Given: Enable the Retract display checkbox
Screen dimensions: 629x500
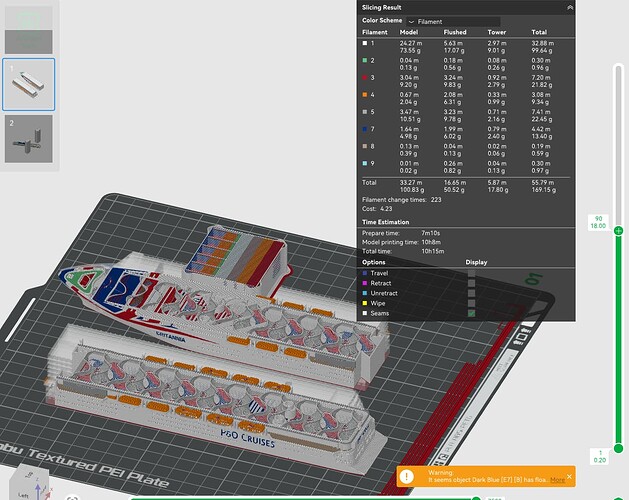Looking at the screenshot, I should [x=471, y=283].
